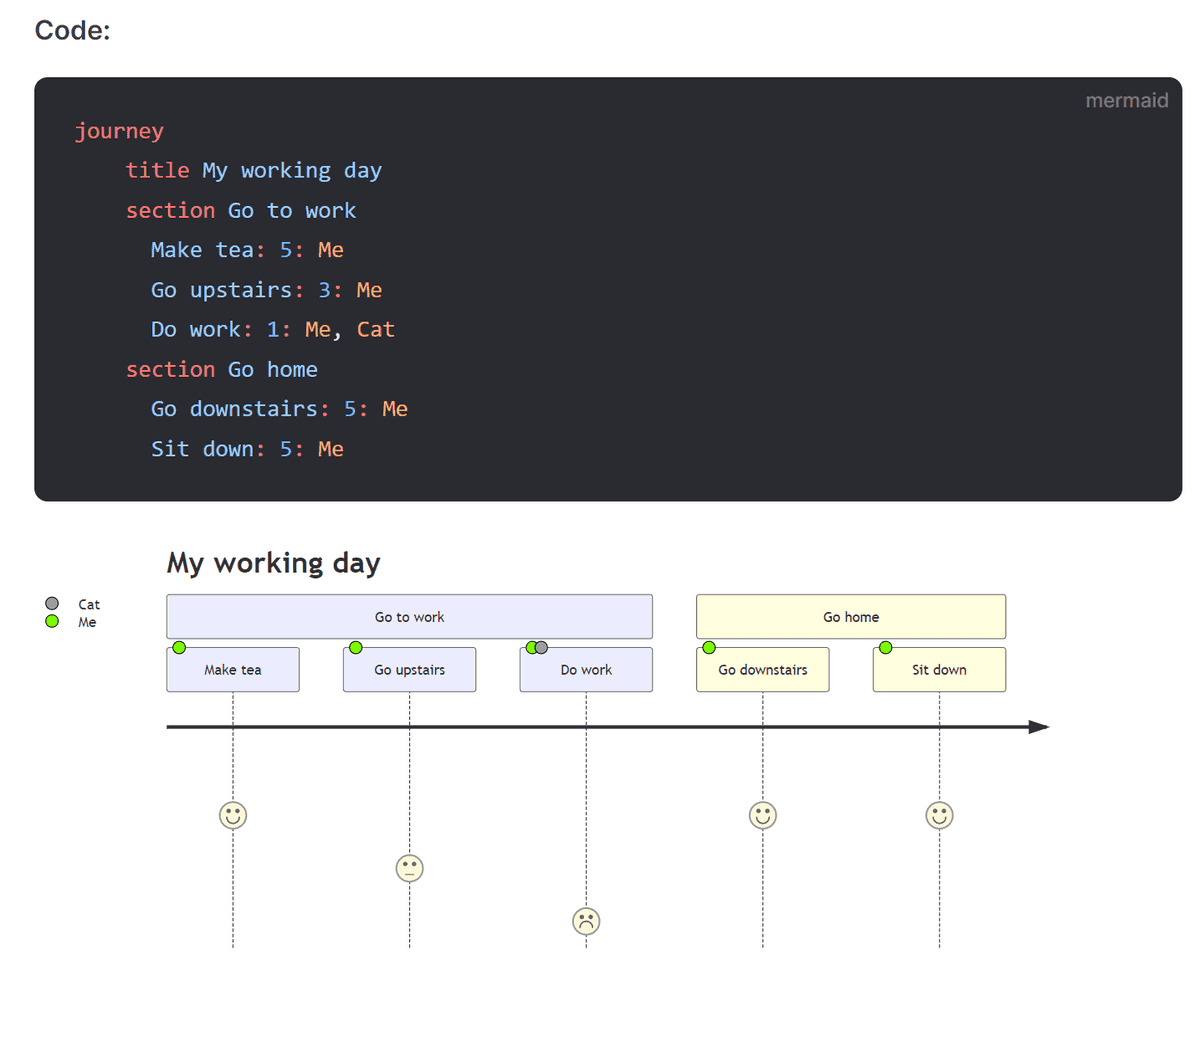The image size is (1200, 1049).
Task: Click the gray Cat legend circle
Action: [52, 604]
